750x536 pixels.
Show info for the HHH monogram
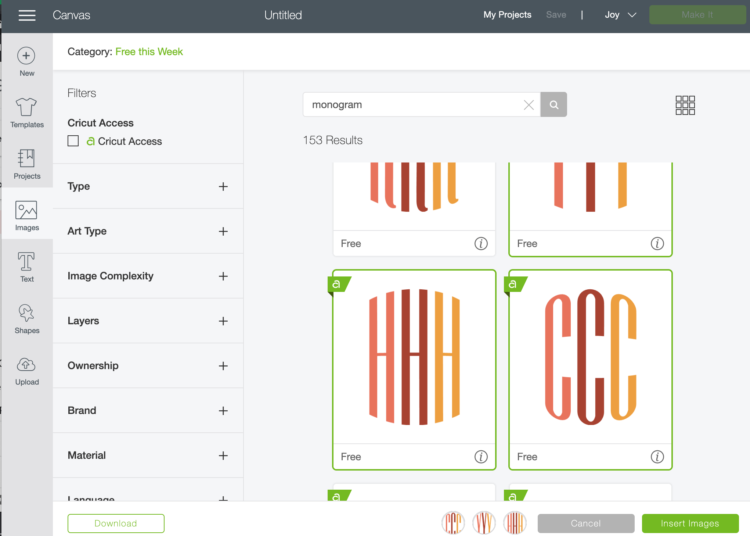pos(481,457)
